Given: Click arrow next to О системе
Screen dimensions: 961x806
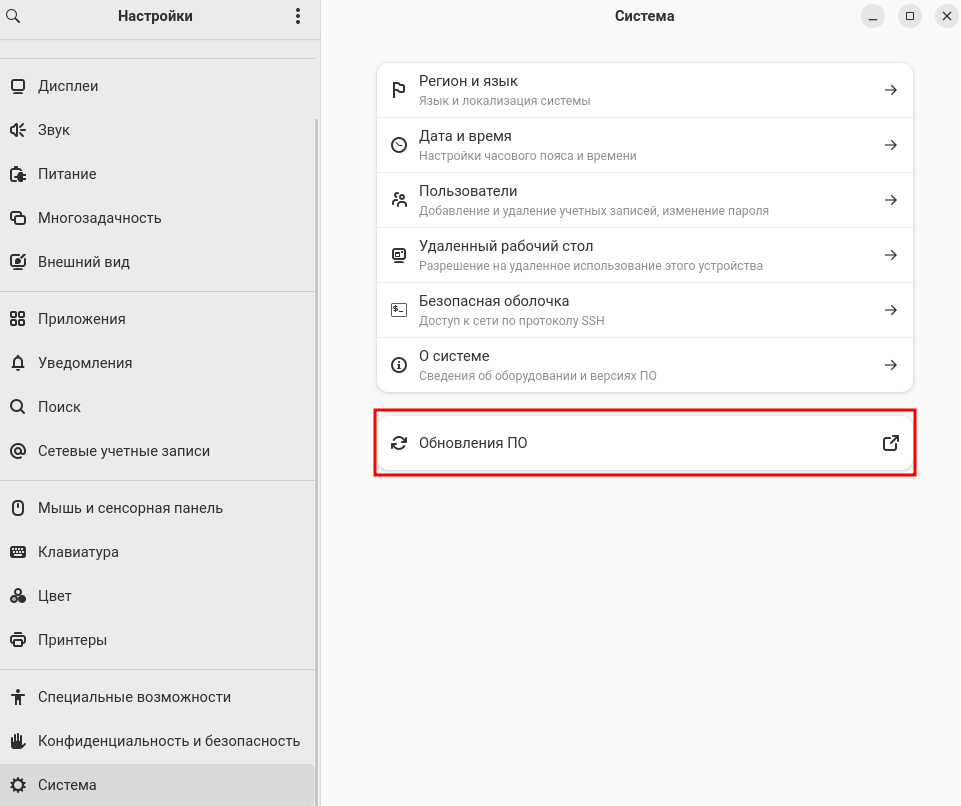Looking at the screenshot, I should click(x=890, y=365).
